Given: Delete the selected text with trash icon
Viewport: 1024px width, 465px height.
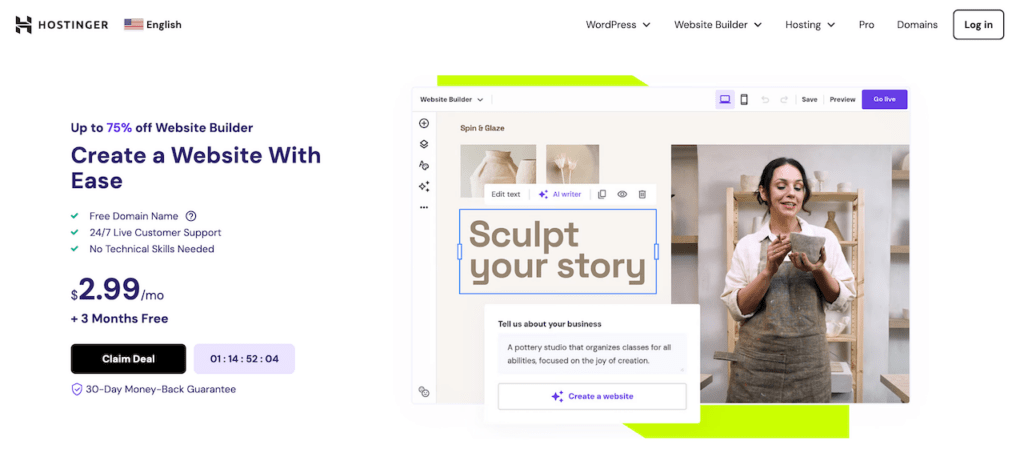Looking at the screenshot, I should [642, 194].
